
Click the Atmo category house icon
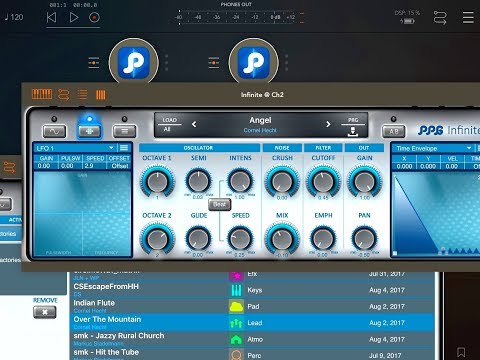pos(236,339)
